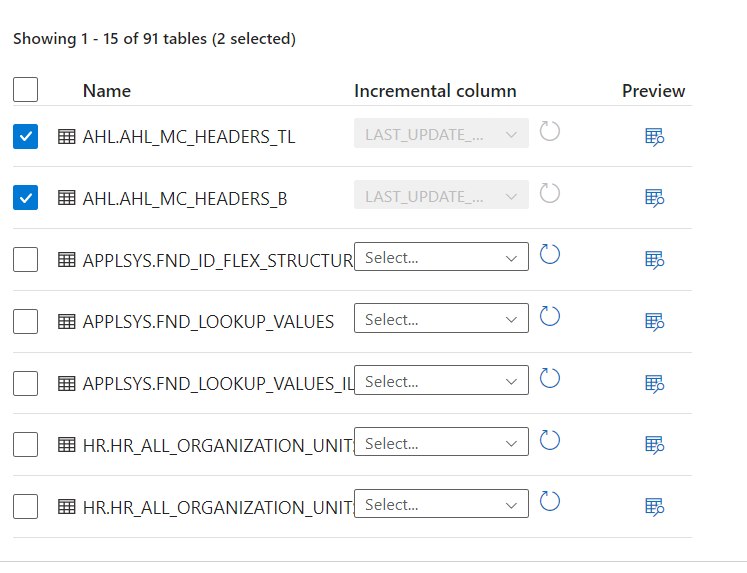Image resolution: width=747 pixels, height=573 pixels.
Task: Preview data for AHL.AHL_MC_HEADERS_B table
Action: tap(654, 198)
